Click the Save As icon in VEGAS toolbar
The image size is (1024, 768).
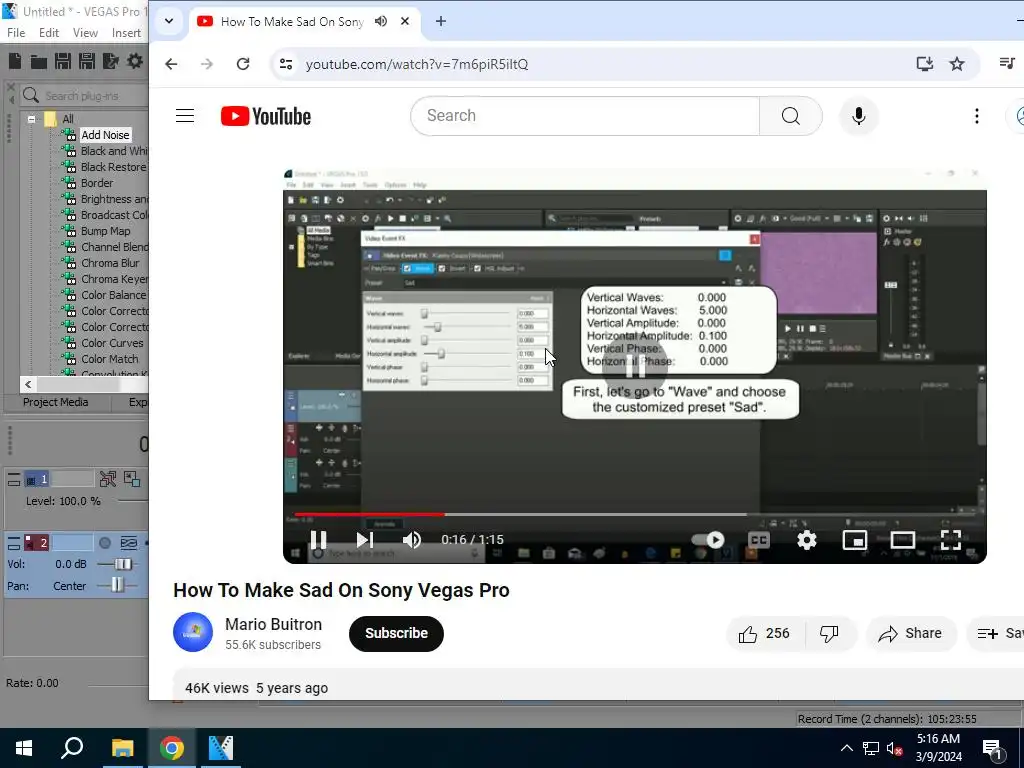[x=87, y=61]
